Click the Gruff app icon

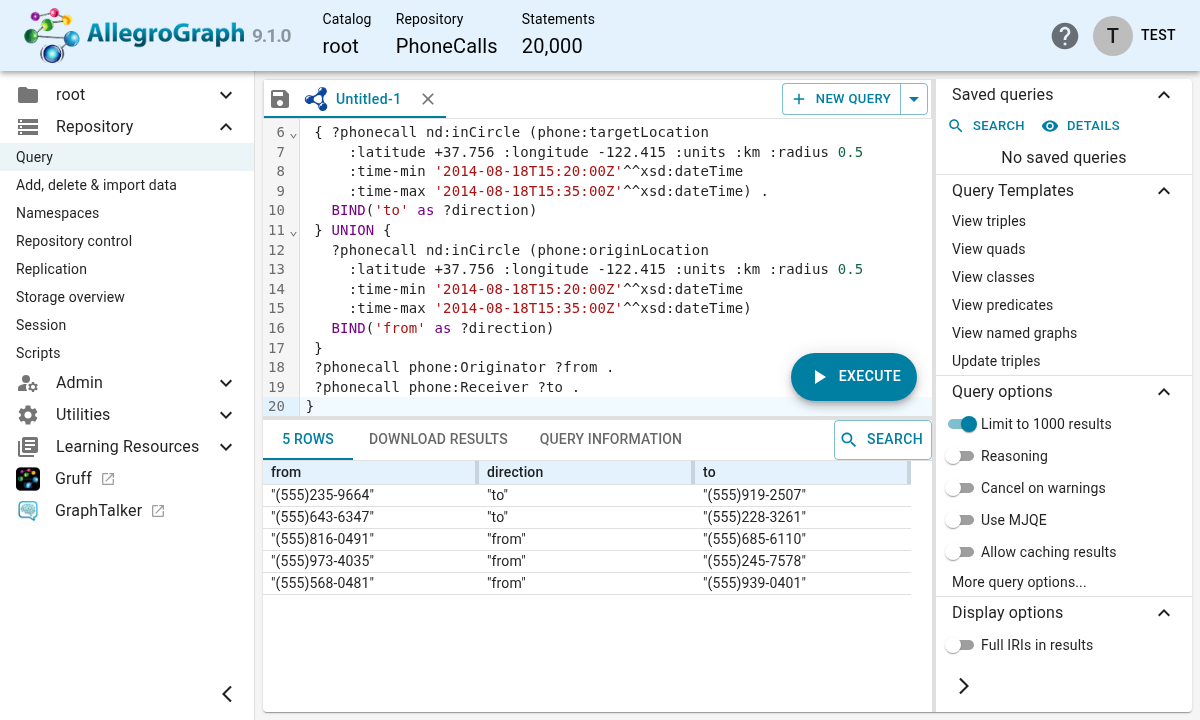coord(28,479)
